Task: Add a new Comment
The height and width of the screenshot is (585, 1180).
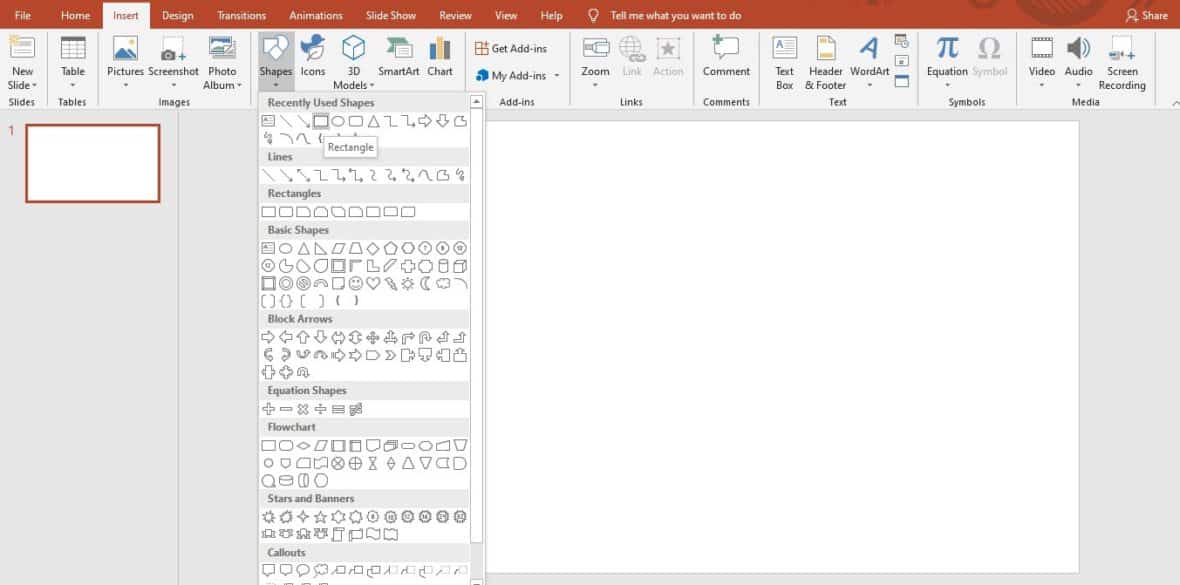Action: [x=725, y=55]
